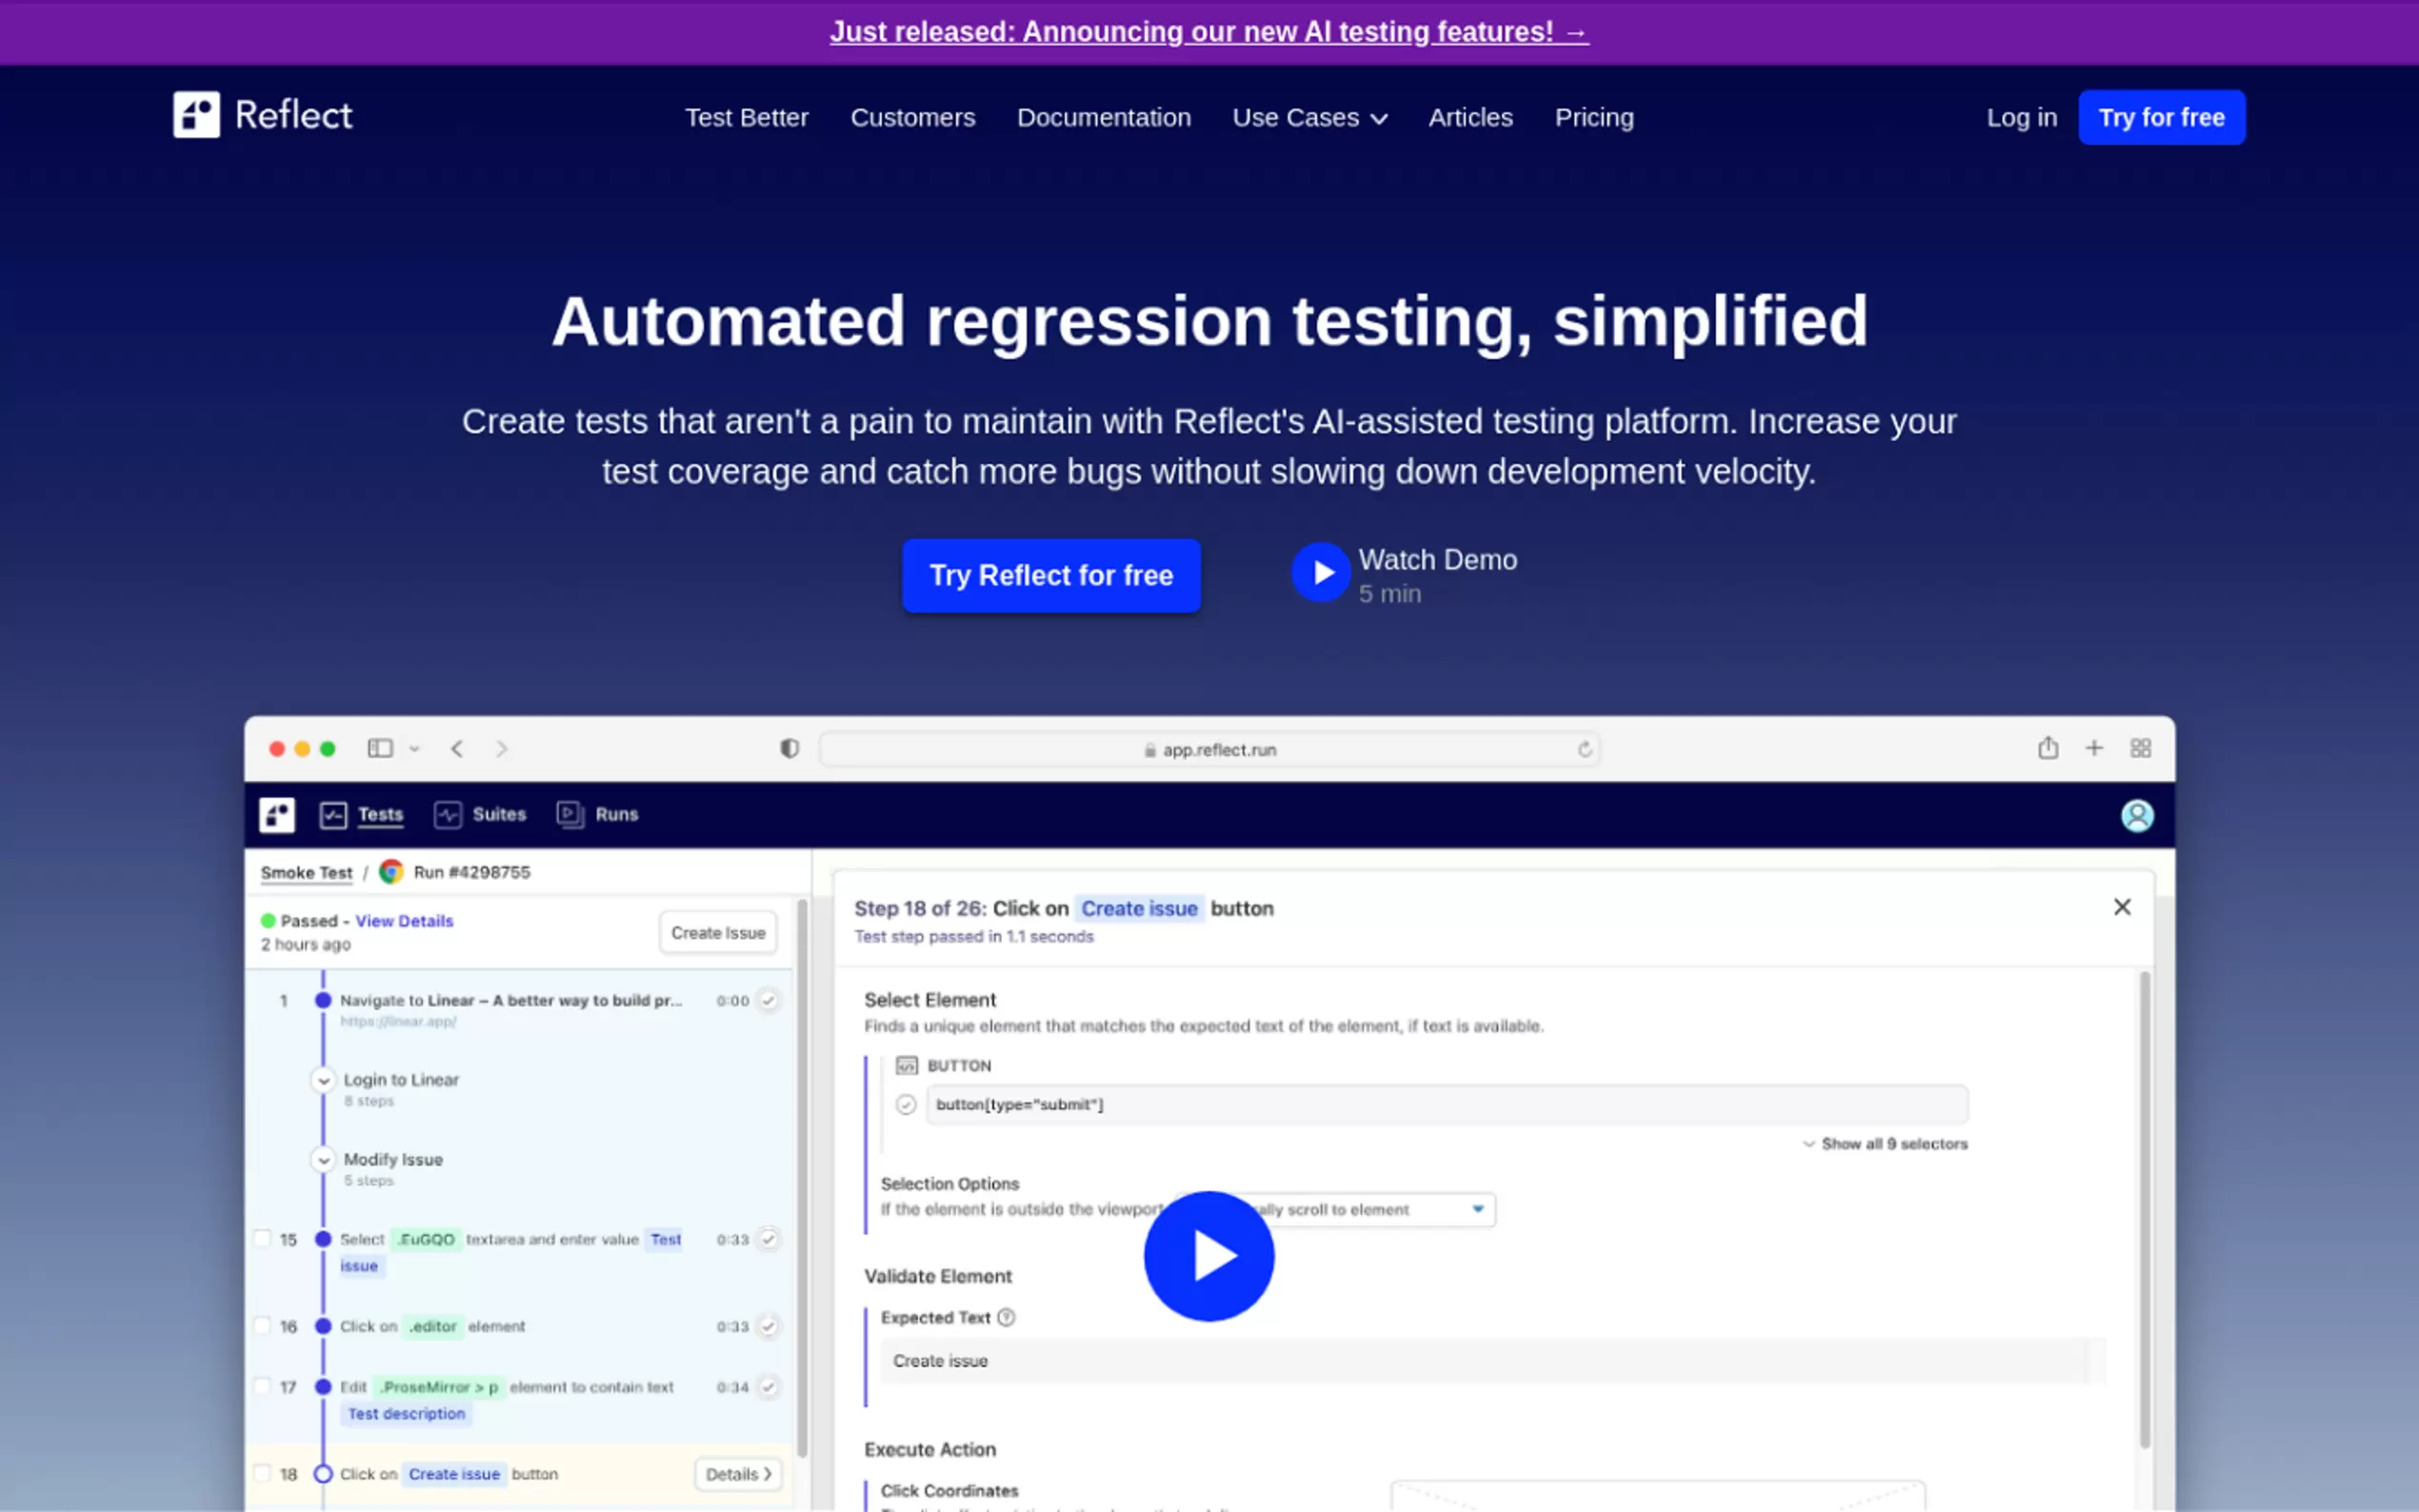2419x1512 pixels.
Task: Check the checkbox for step 15
Action: coord(262,1238)
